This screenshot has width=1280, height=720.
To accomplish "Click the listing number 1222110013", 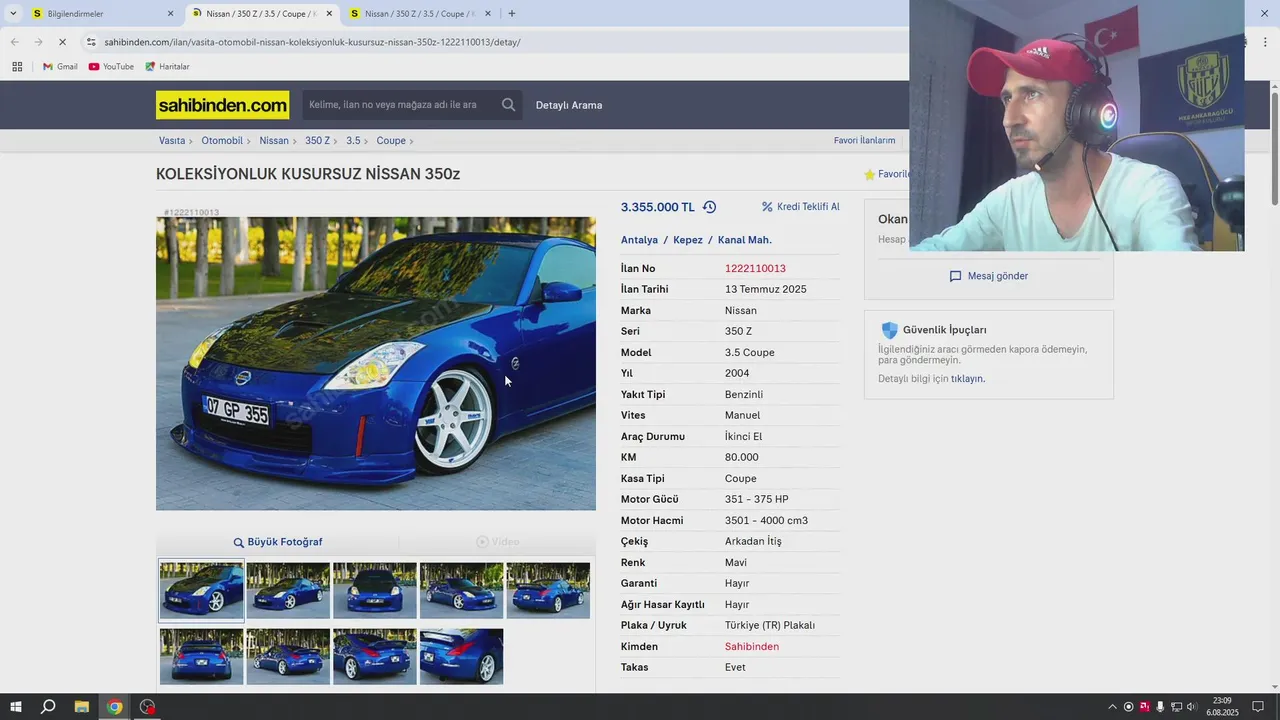I will coord(755,268).
